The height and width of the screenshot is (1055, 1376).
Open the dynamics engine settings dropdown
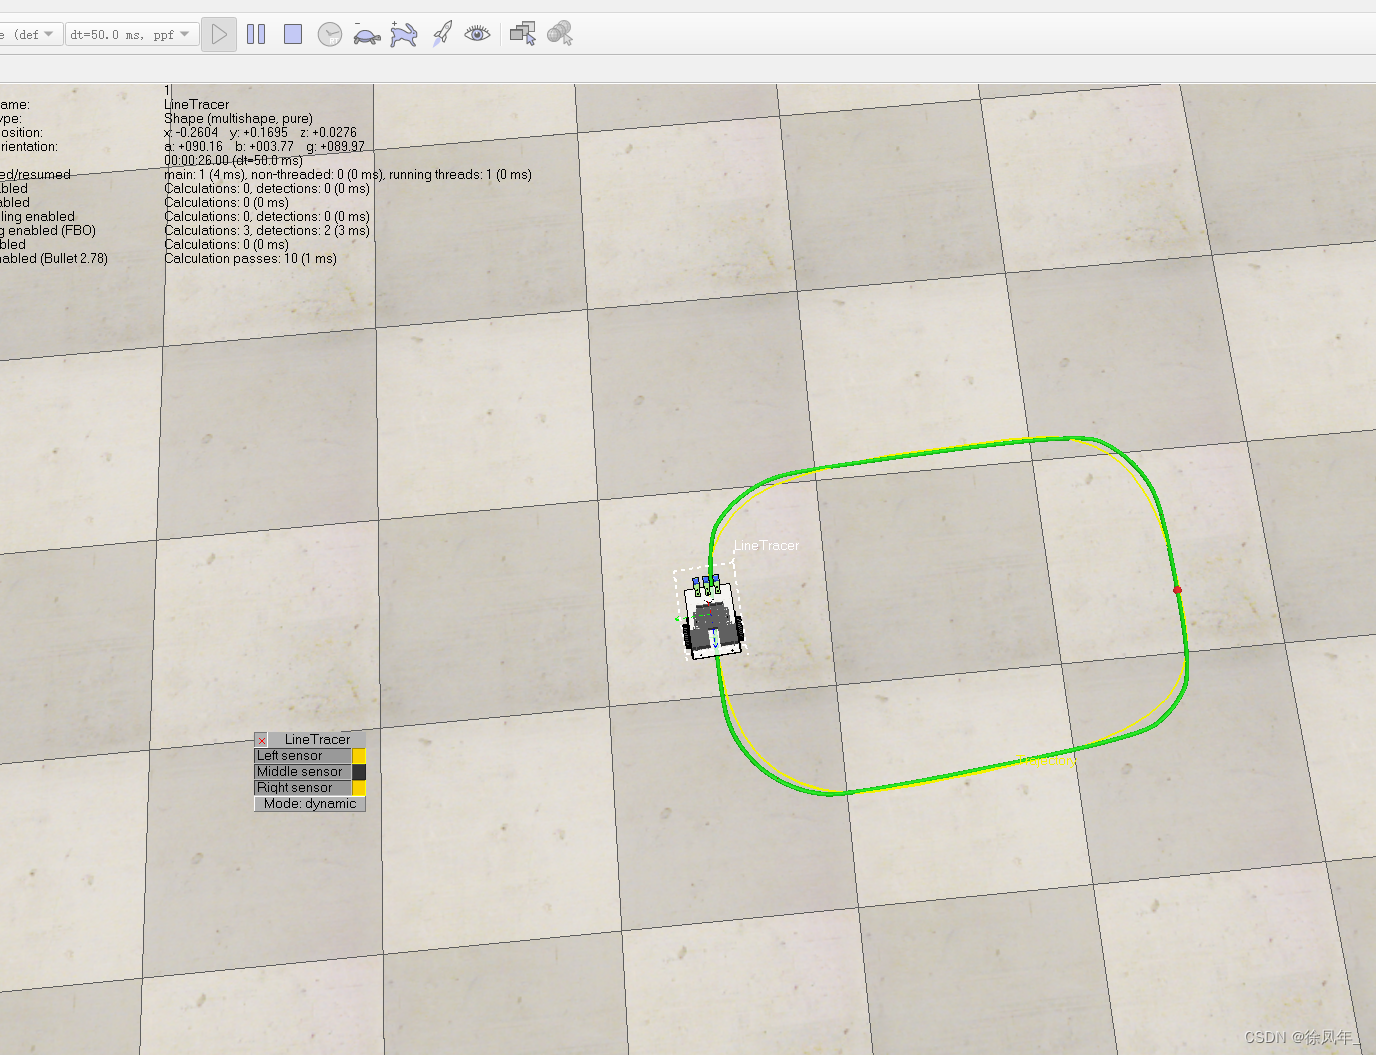tap(30, 34)
